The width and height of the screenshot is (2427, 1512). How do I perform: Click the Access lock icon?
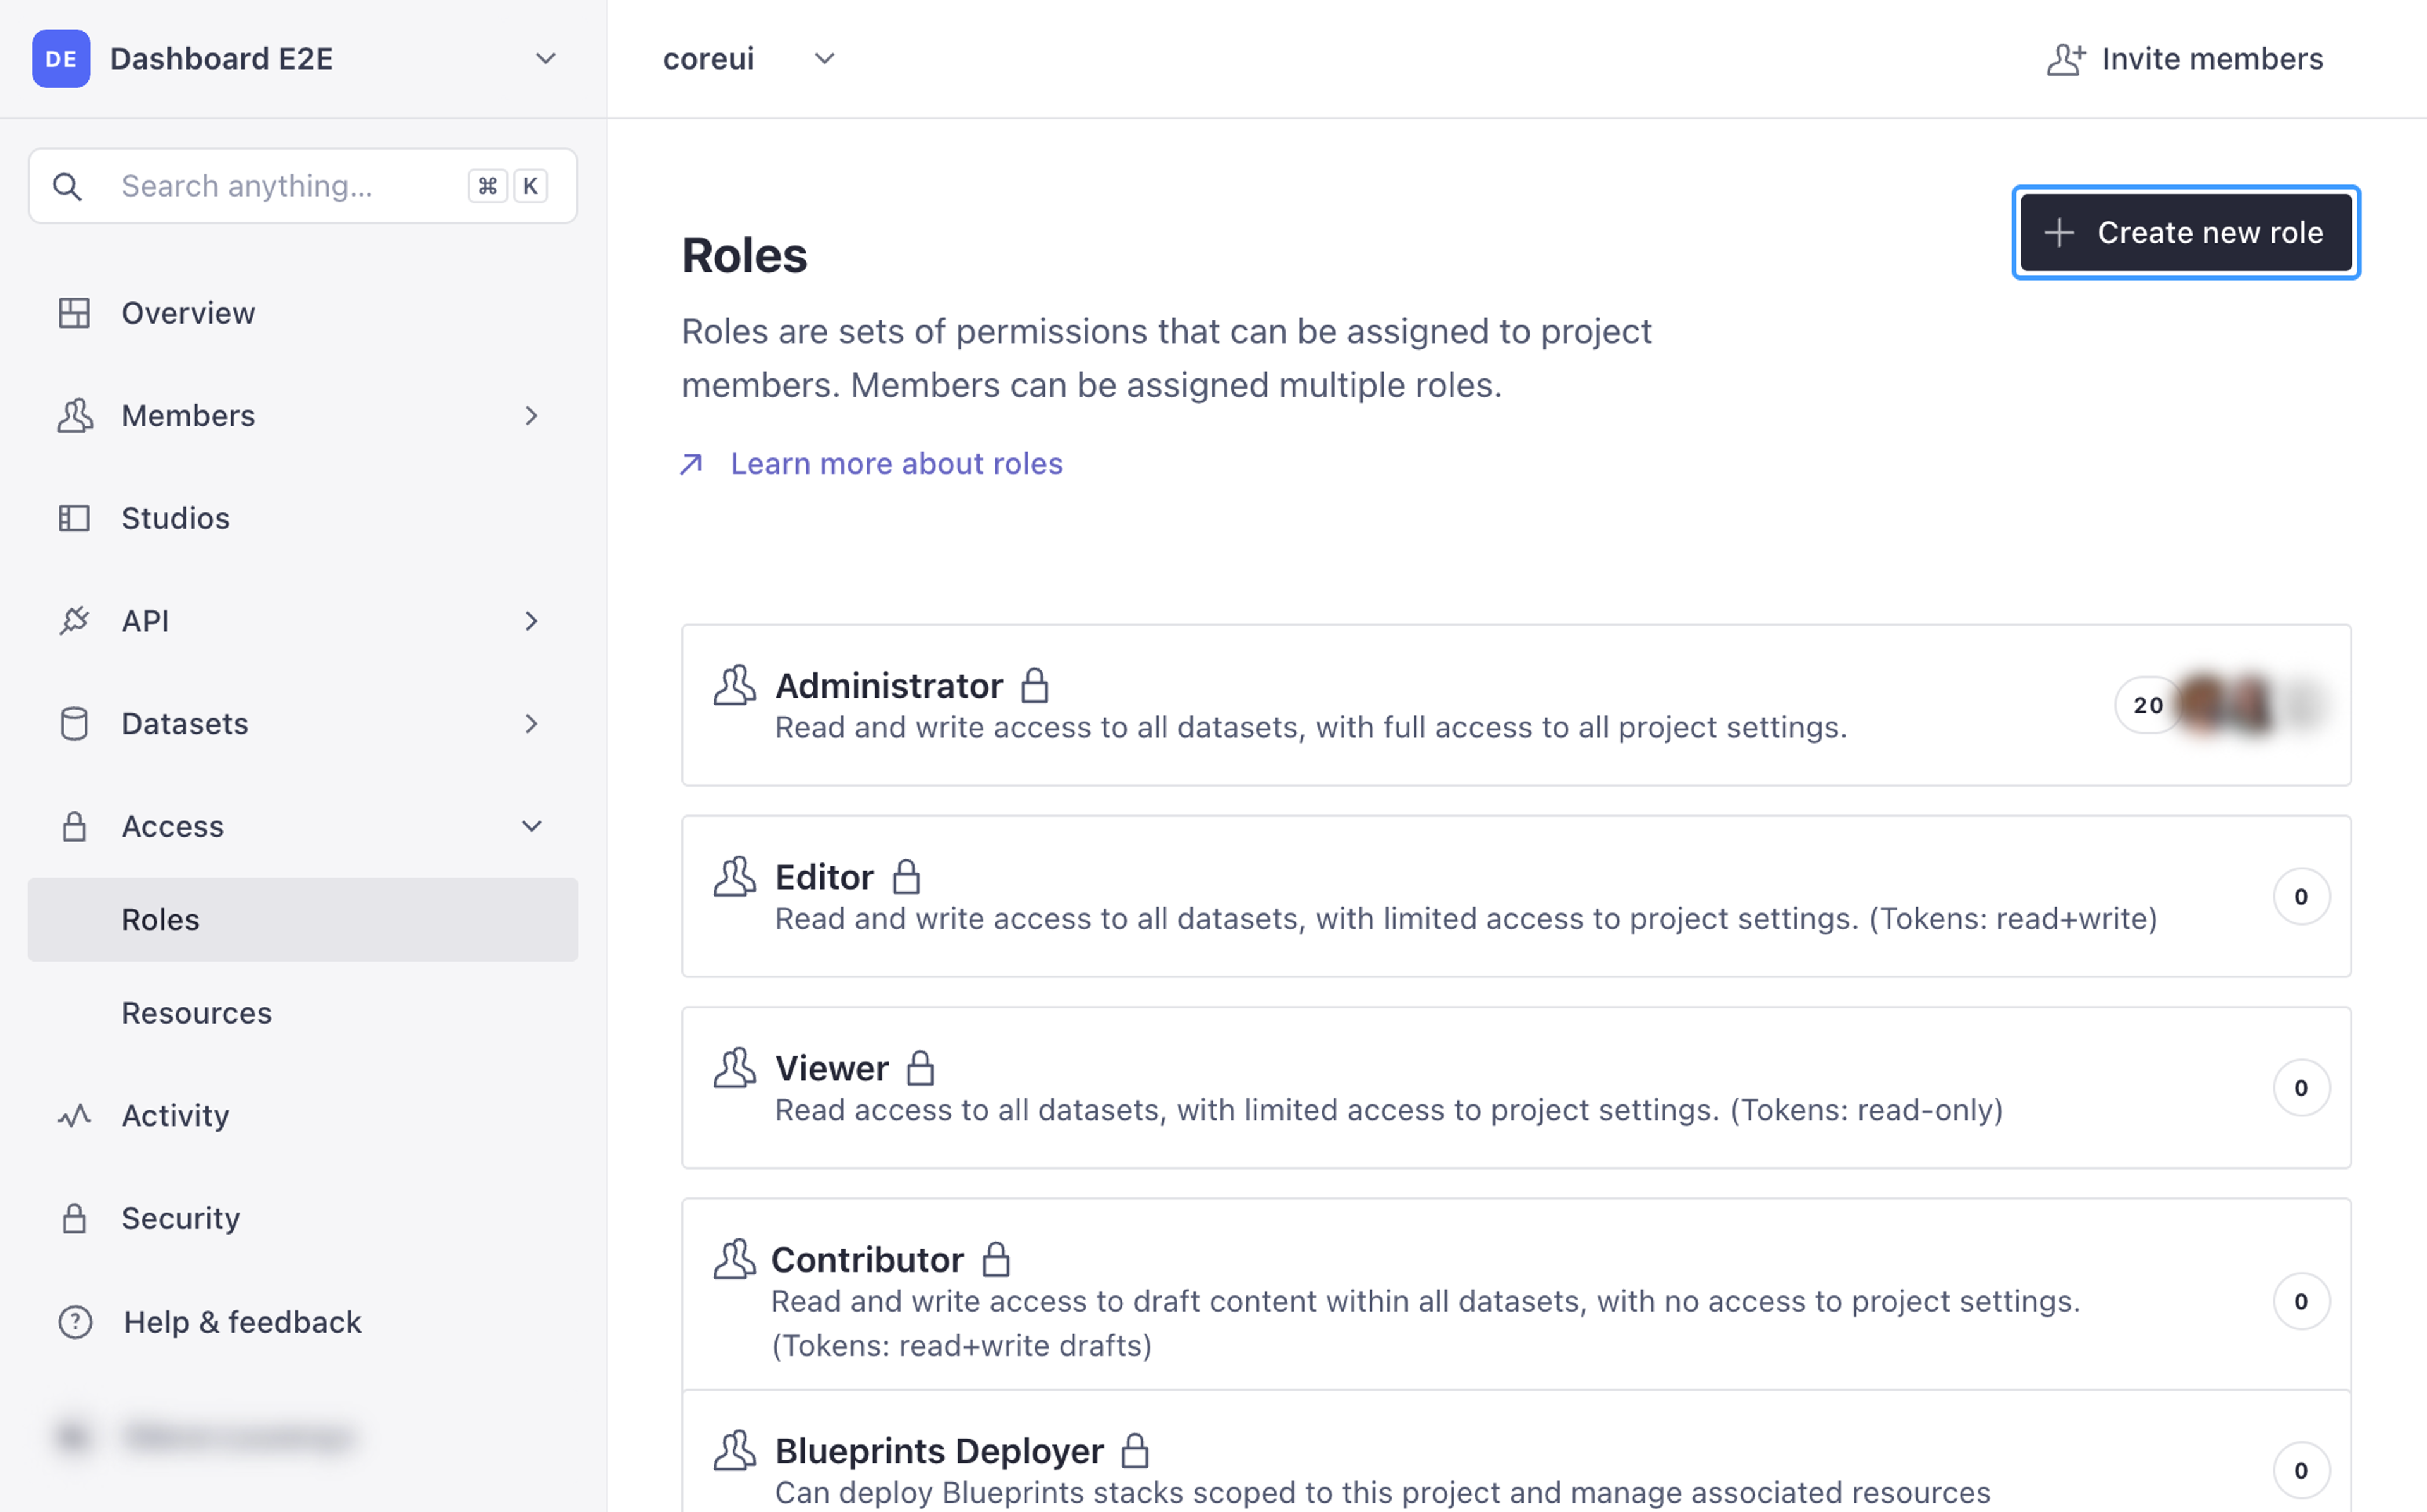[74, 826]
